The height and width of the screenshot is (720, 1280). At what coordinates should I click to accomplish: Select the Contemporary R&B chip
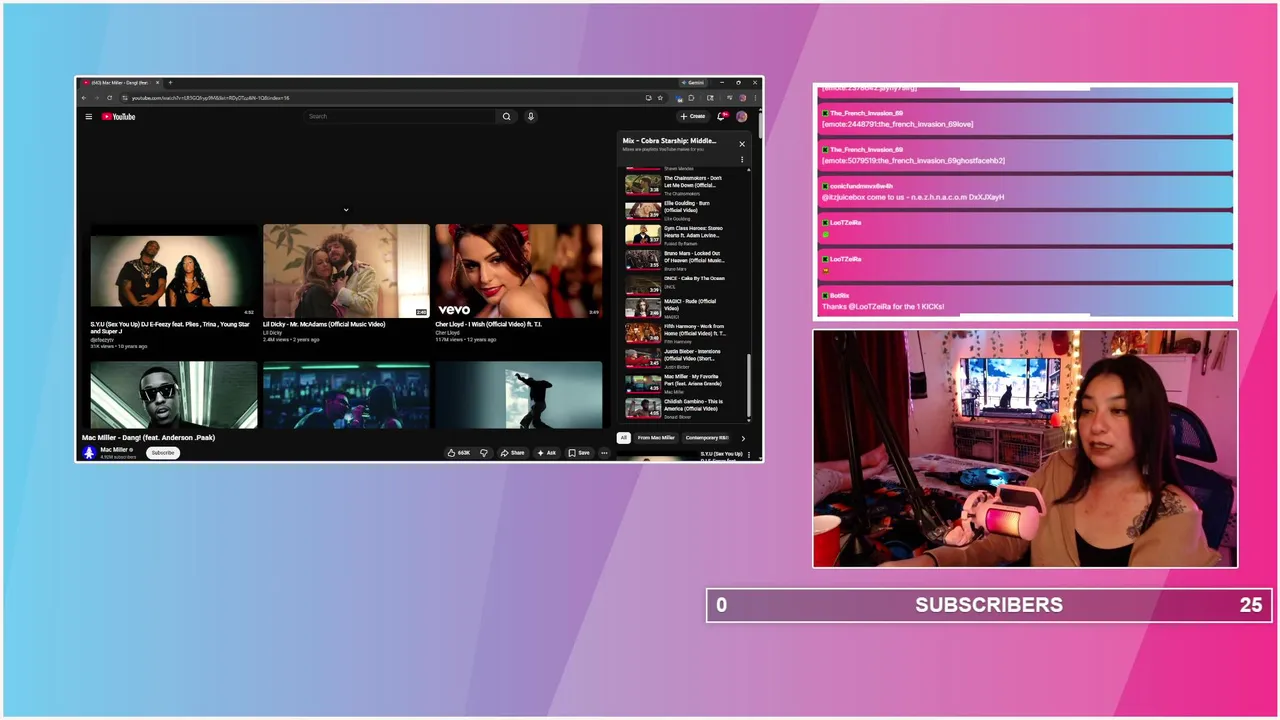tap(706, 438)
